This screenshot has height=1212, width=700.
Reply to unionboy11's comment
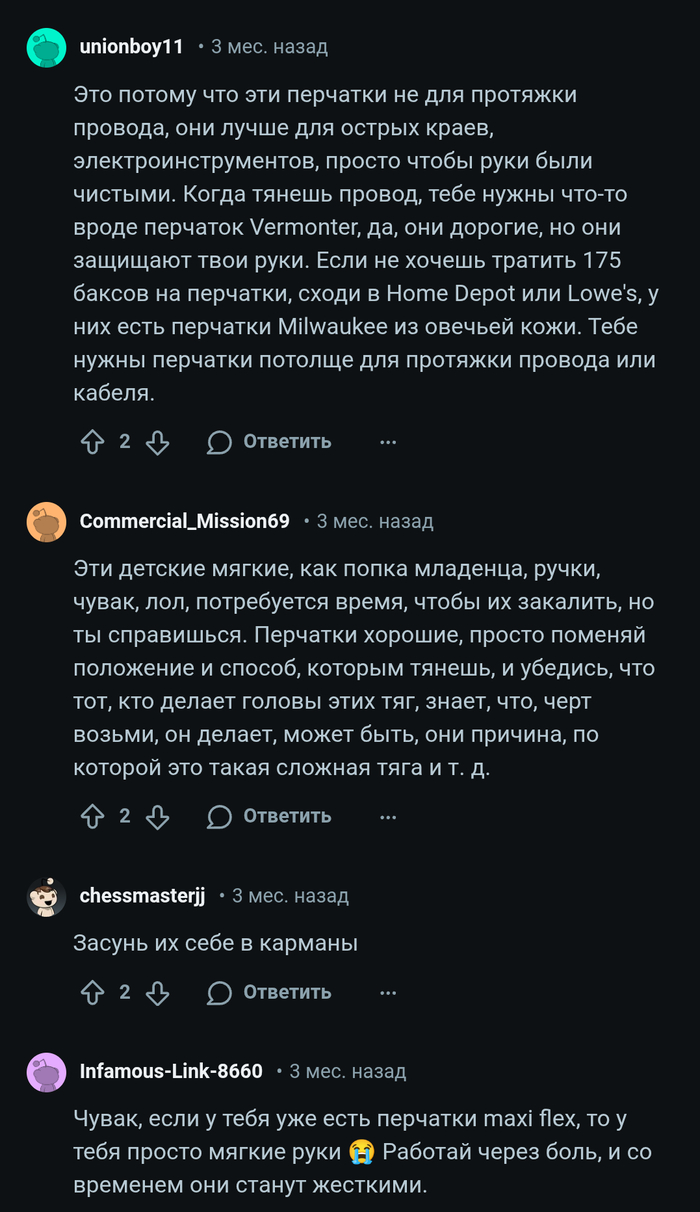[x=269, y=442]
